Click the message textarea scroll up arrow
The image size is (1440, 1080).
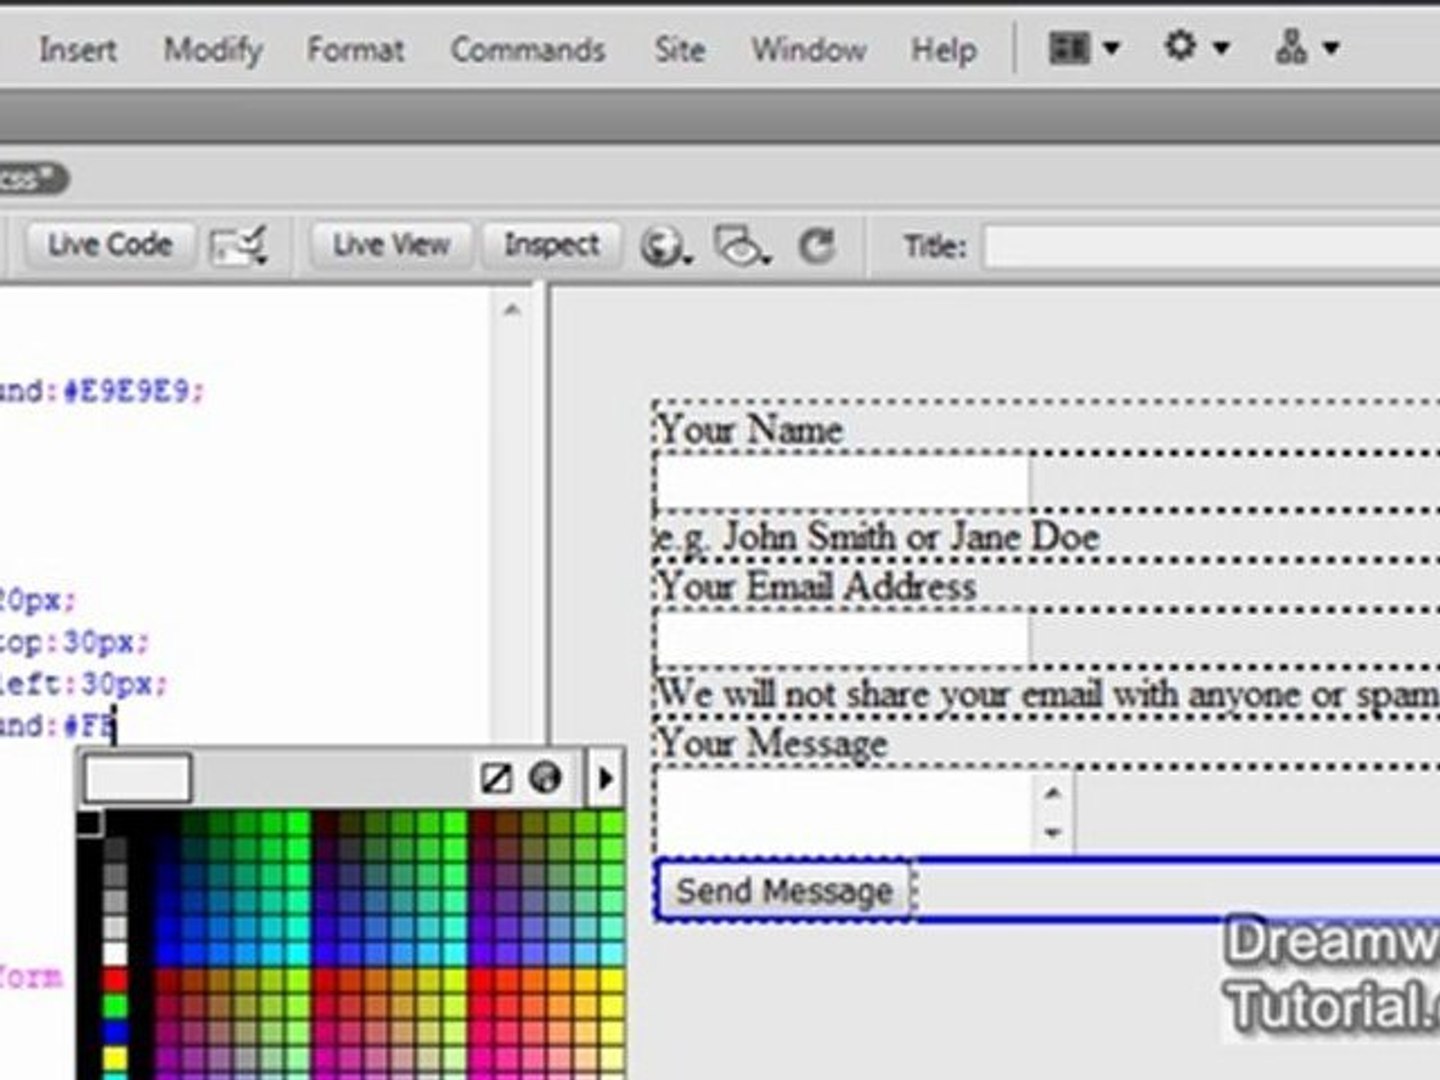pyautogui.click(x=1053, y=794)
